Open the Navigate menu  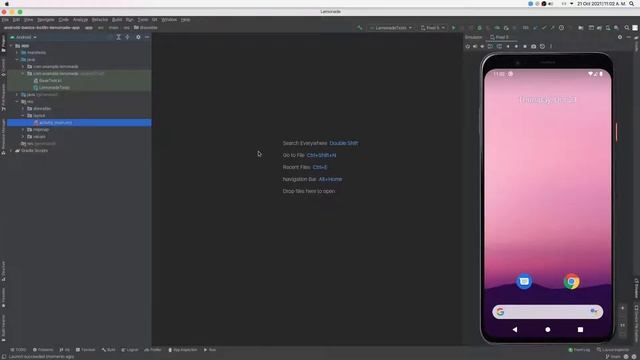(x=46, y=20)
